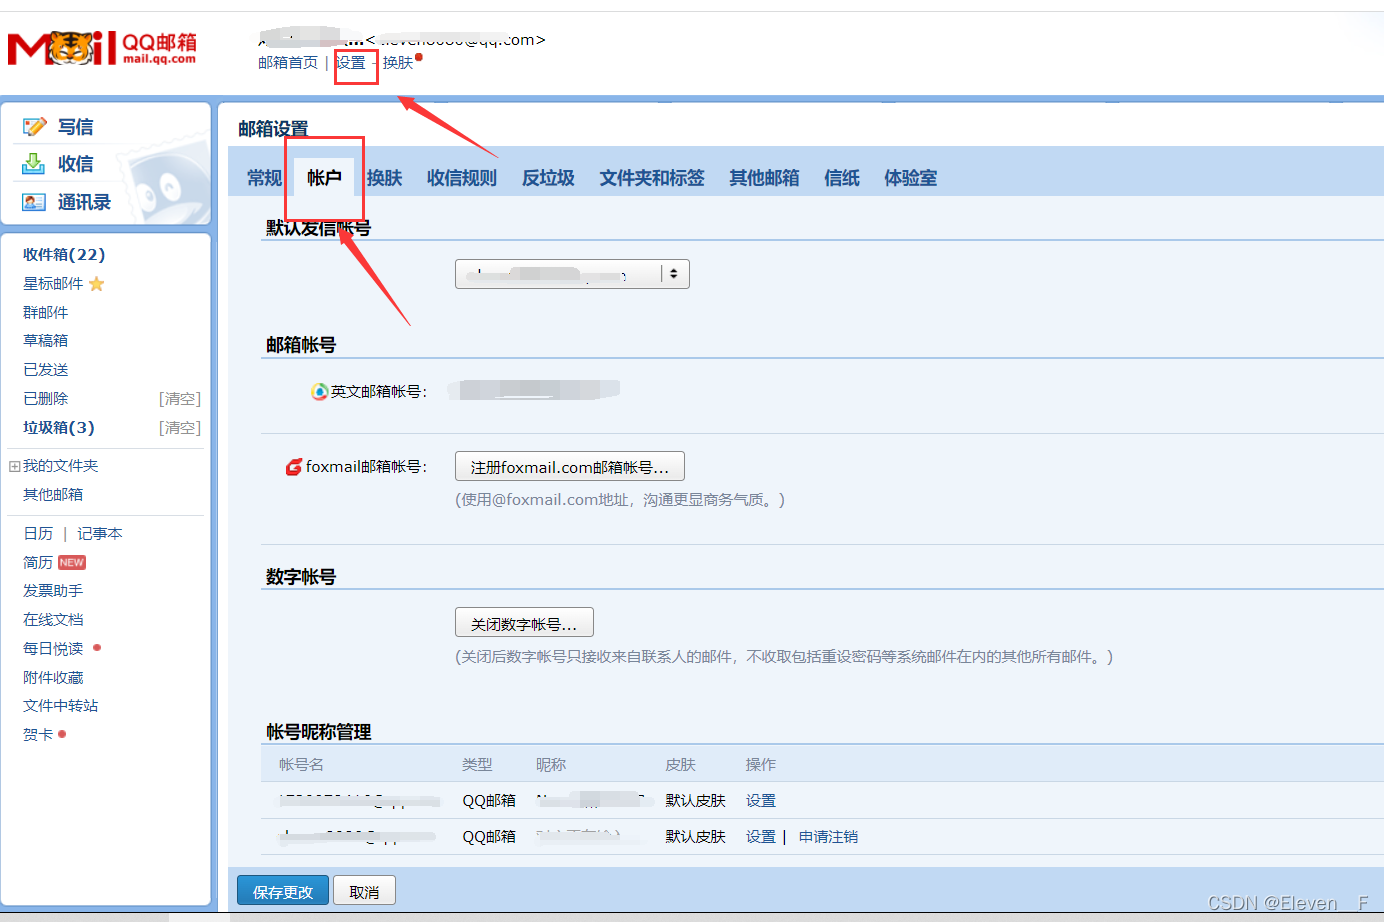The height and width of the screenshot is (922, 1384).
Task: Open 草稿箱 drafts folder
Action: pyautogui.click(x=46, y=341)
